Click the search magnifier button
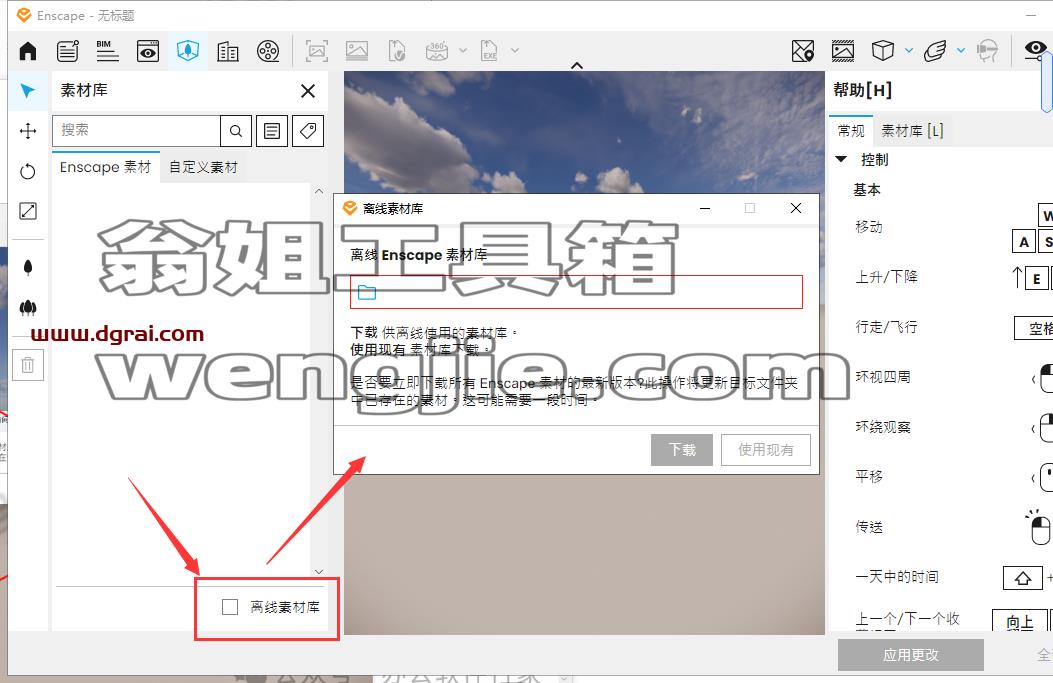The width and height of the screenshot is (1053, 683). pos(236,131)
